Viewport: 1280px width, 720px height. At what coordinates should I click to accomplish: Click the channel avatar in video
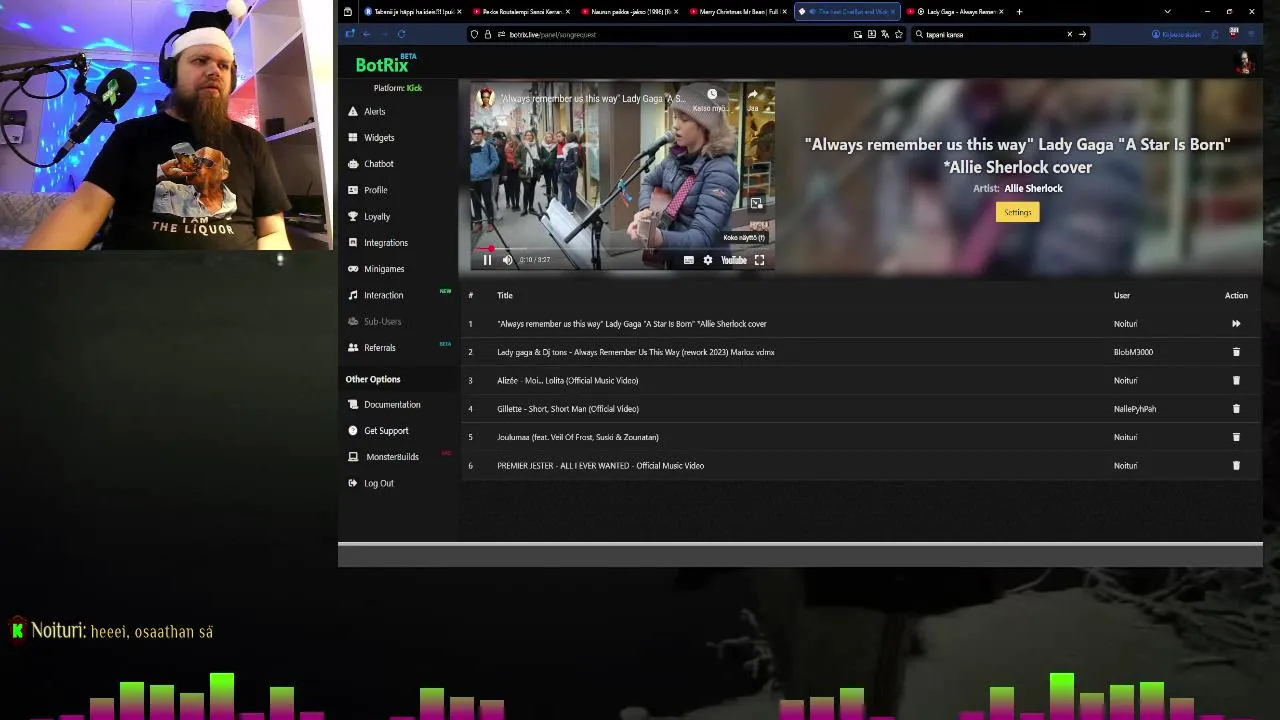tap(486, 98)
